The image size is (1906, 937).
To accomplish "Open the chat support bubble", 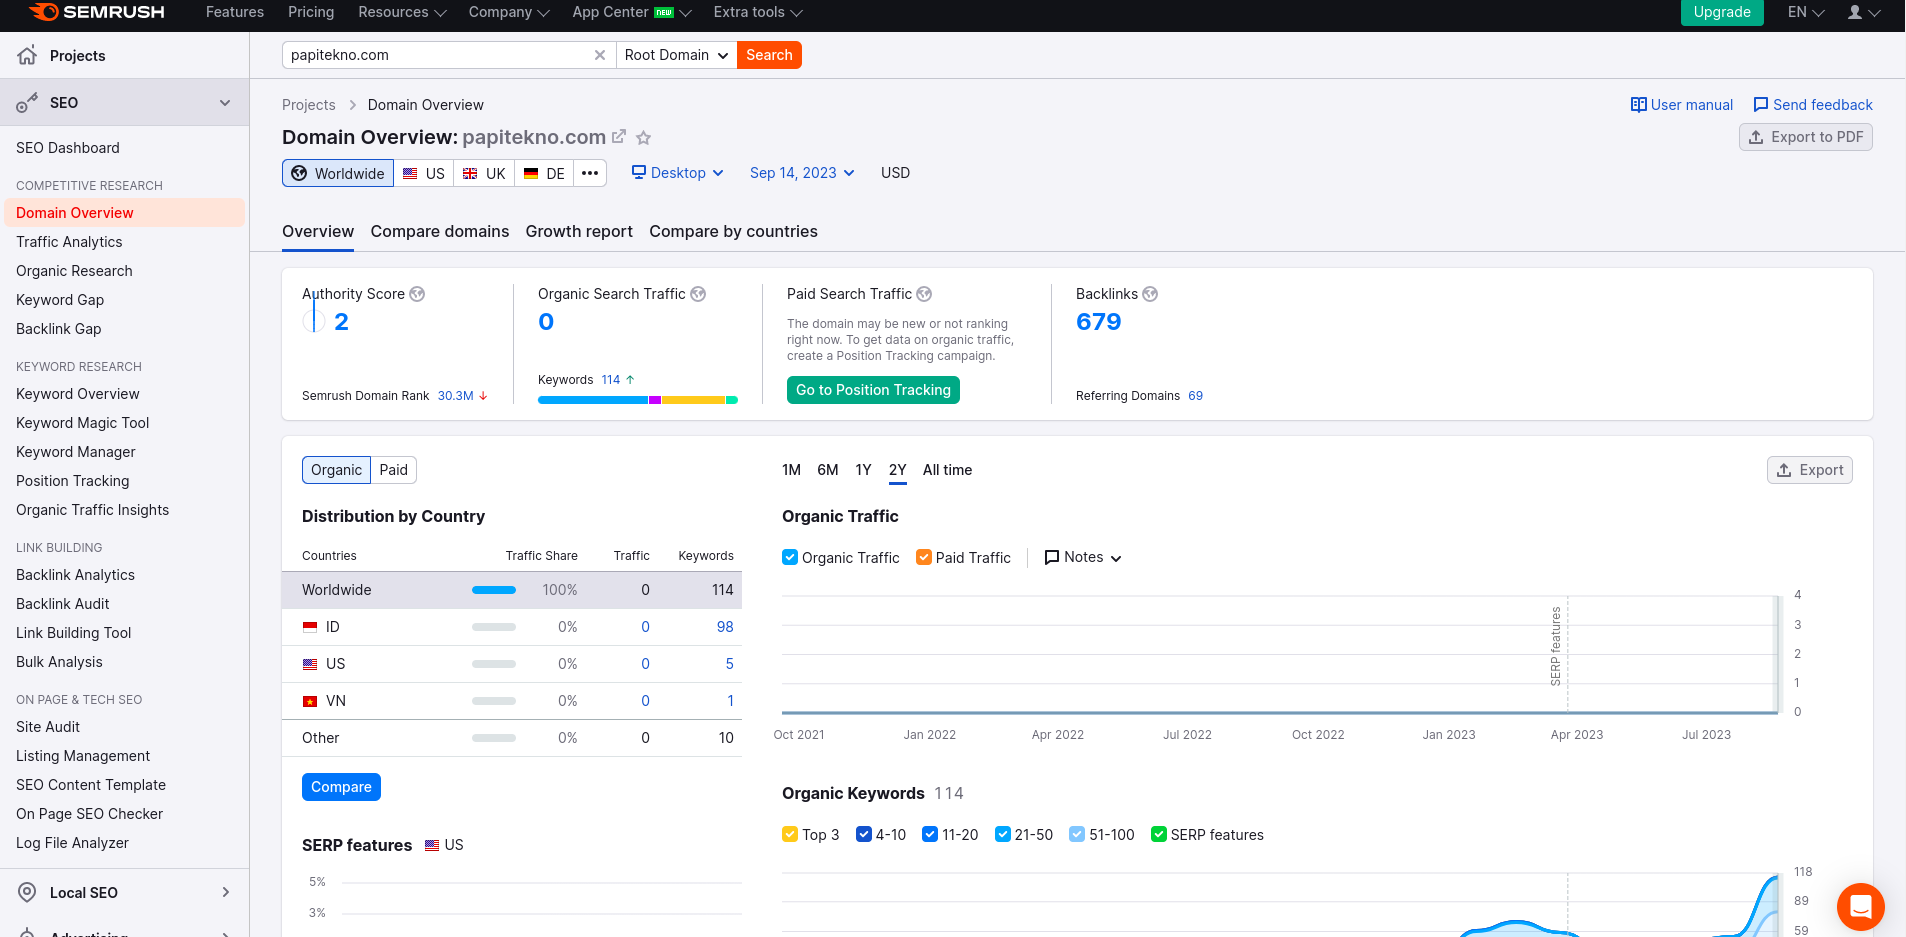I will click(1860, 907).
